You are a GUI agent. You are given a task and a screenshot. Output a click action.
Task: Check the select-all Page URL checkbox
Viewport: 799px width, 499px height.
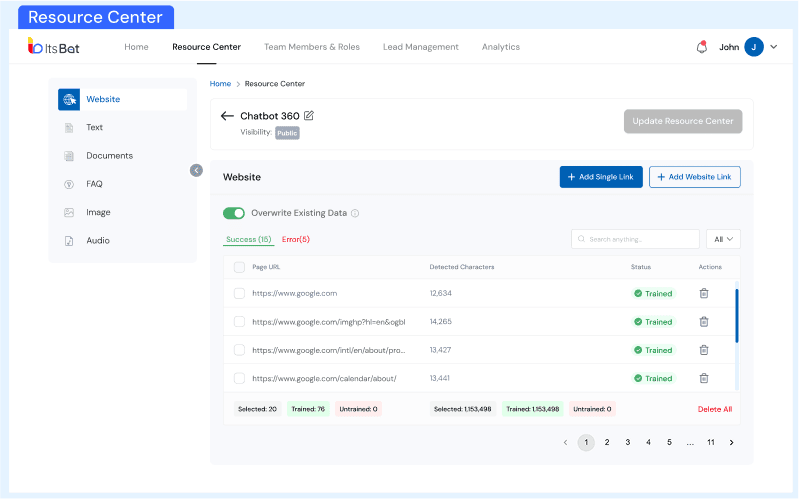point(239,267)
